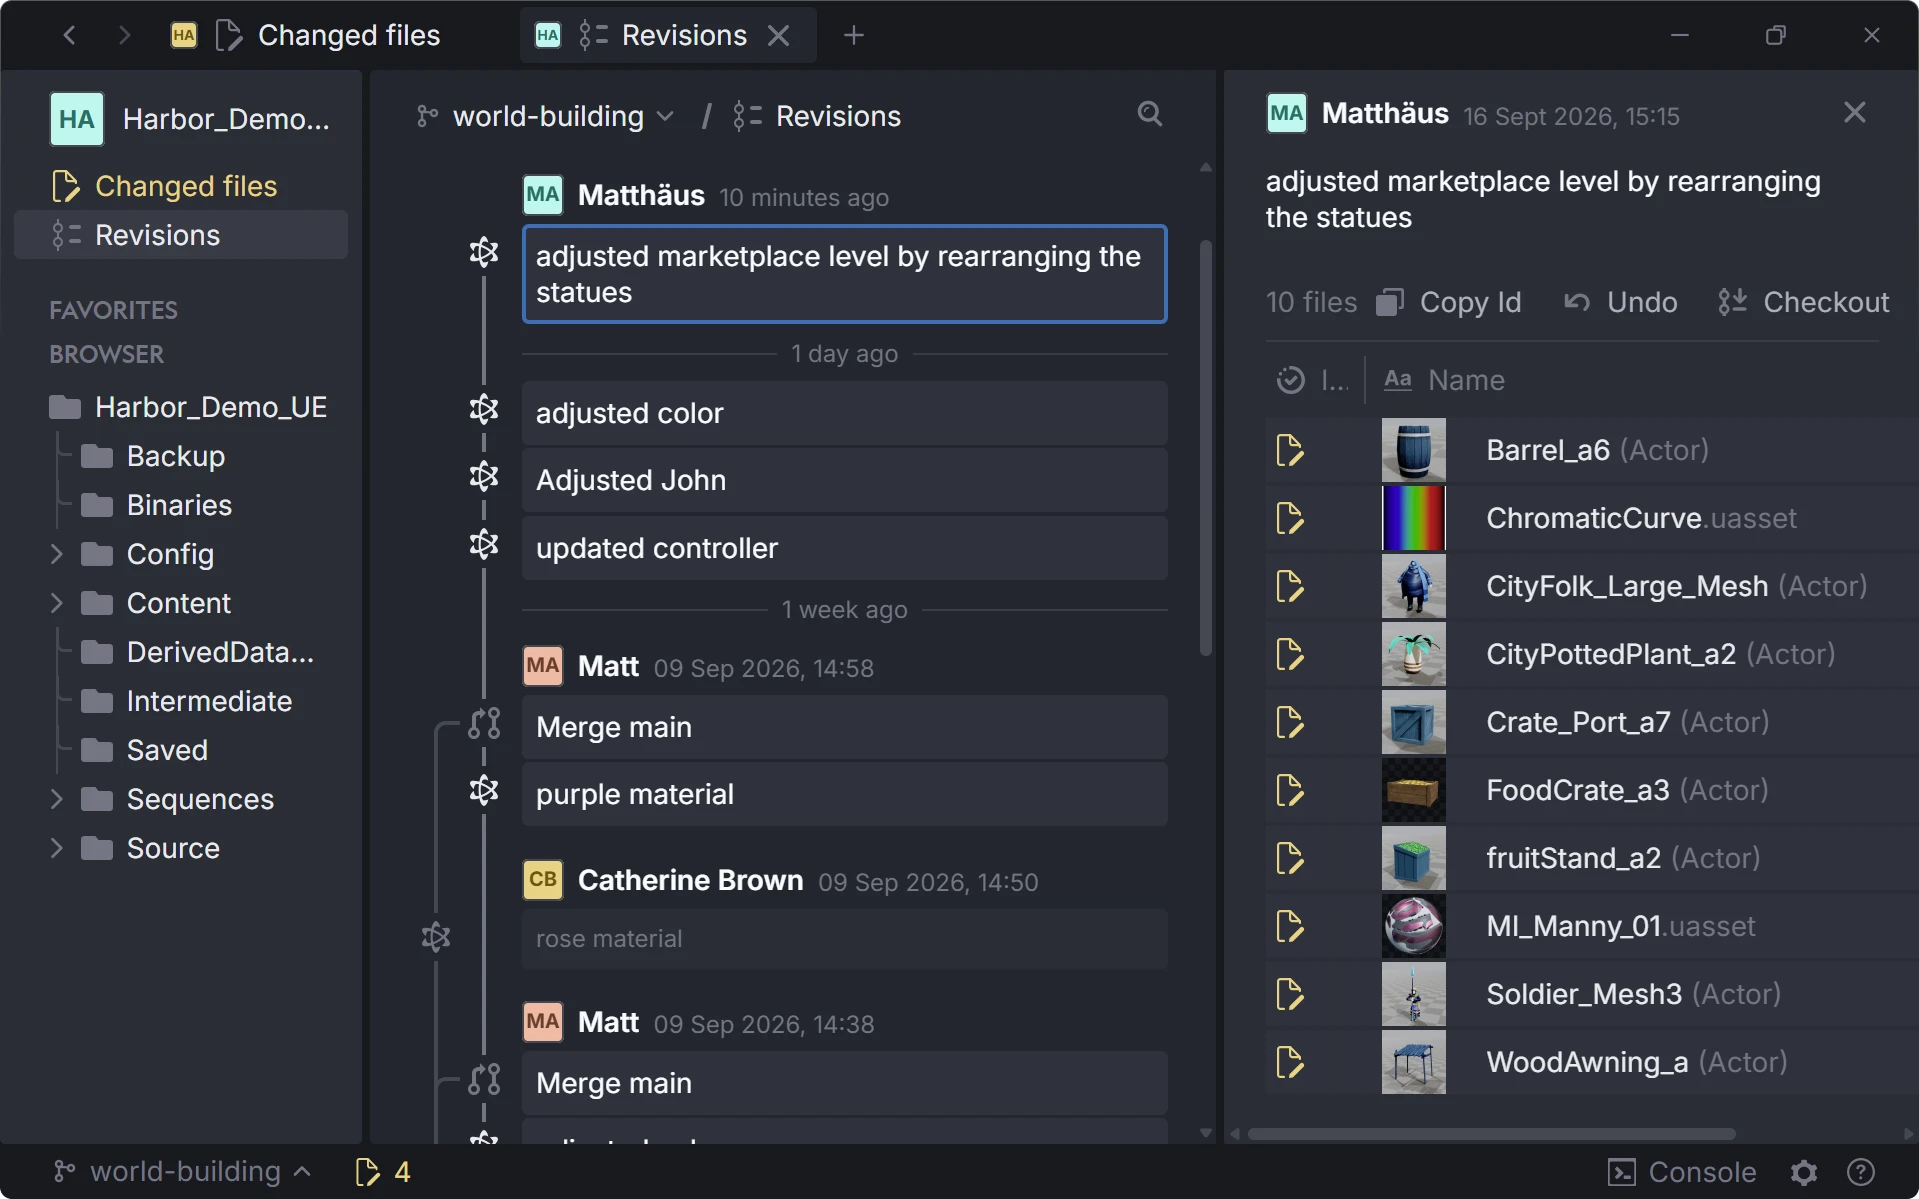1919x1199 pixels.
Task: Click the merge icon beside Matt 14:58 Merge main
Action: [484, 724]
